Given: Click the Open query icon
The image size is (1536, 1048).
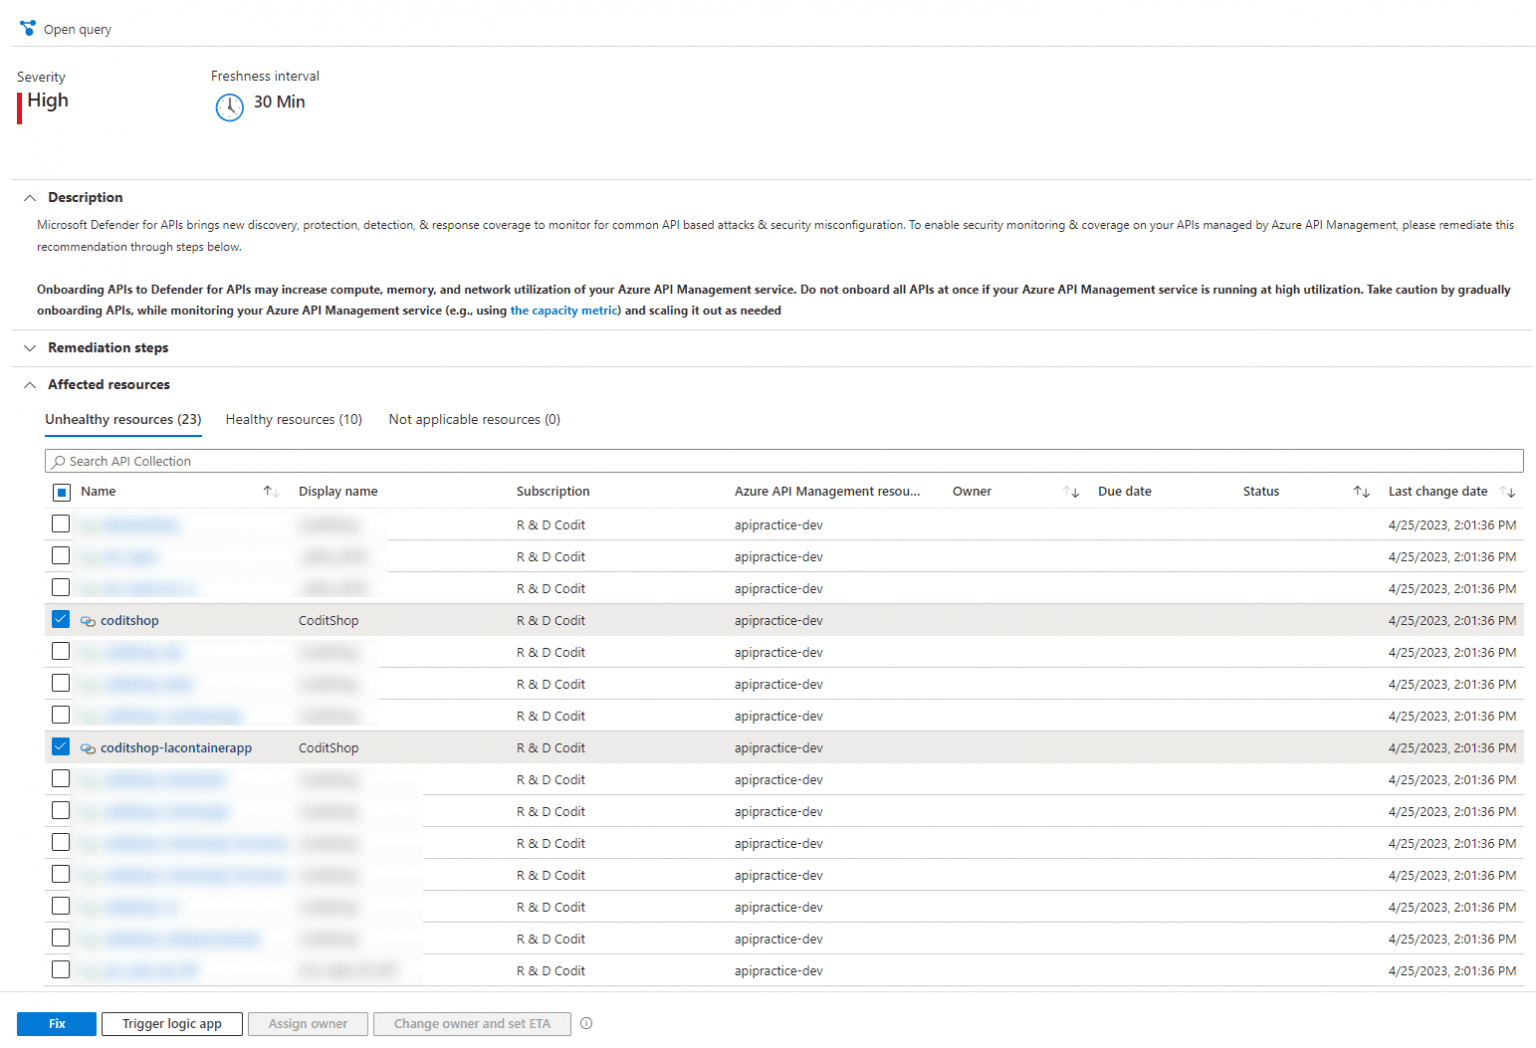Looking at the screenshot, I should [27, 28].
